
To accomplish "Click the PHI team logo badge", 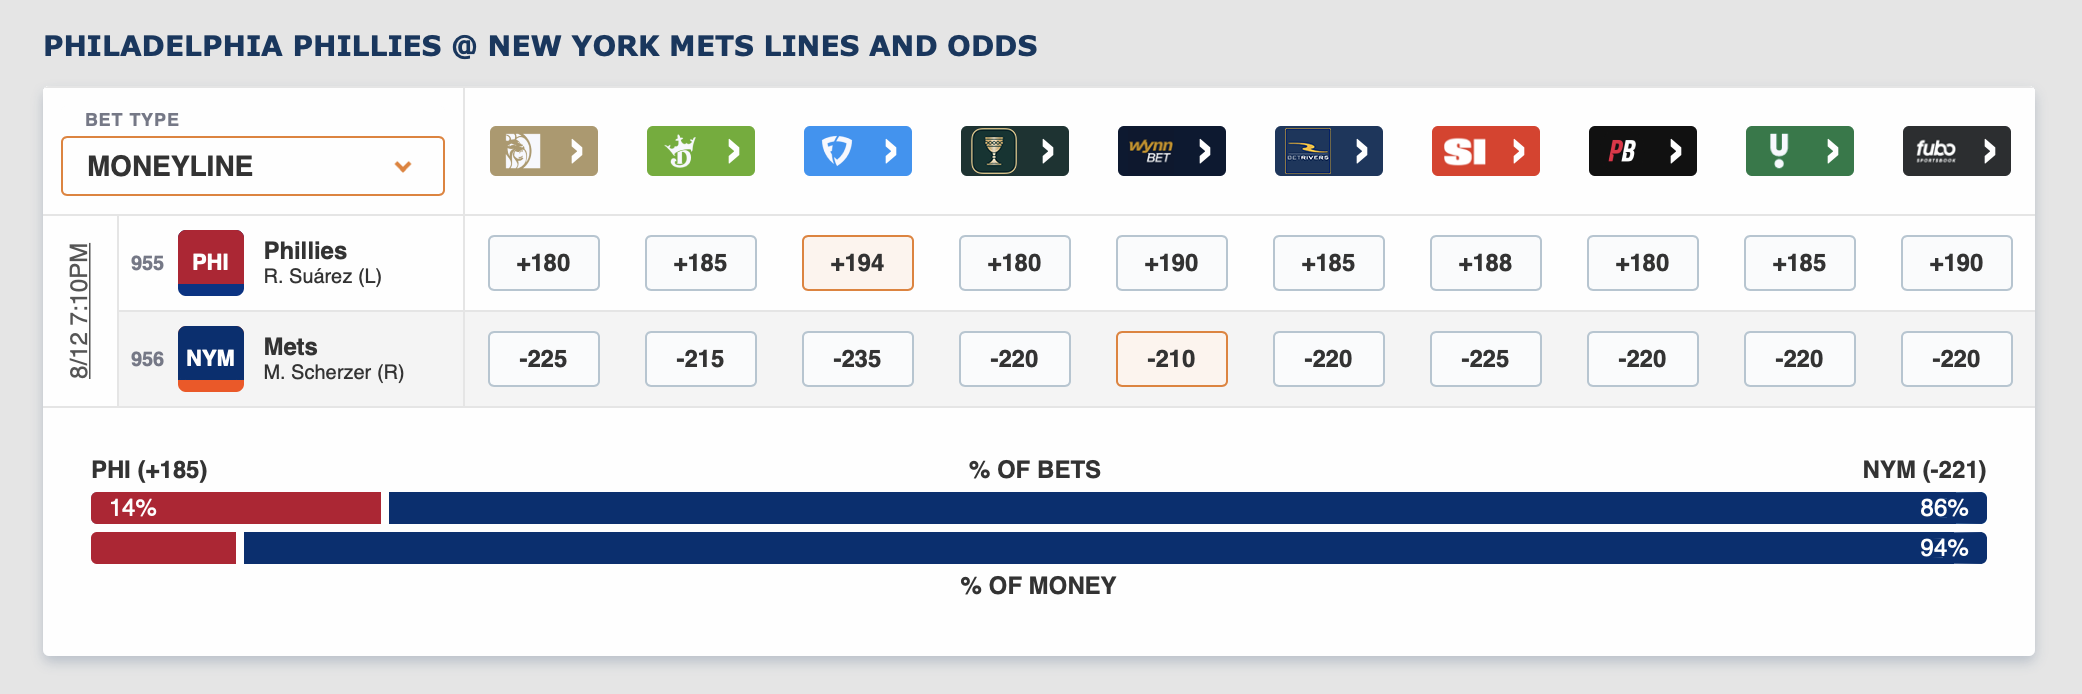I will (211, 263).
